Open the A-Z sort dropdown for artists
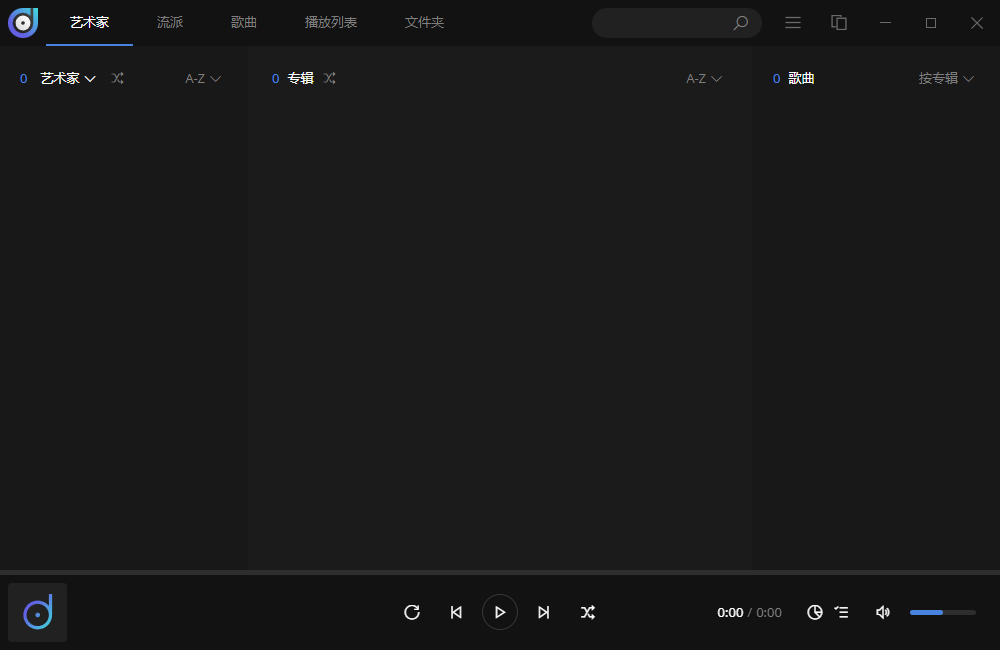The image size is (1000, 650). [x=202, y=78]
